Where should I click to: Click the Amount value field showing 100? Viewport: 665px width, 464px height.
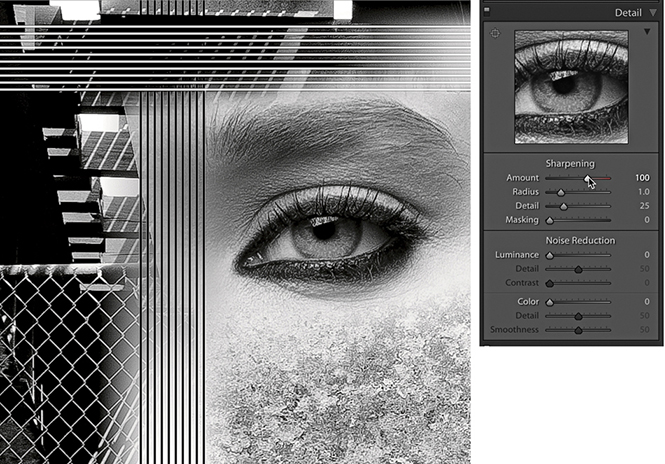(642, 178)
